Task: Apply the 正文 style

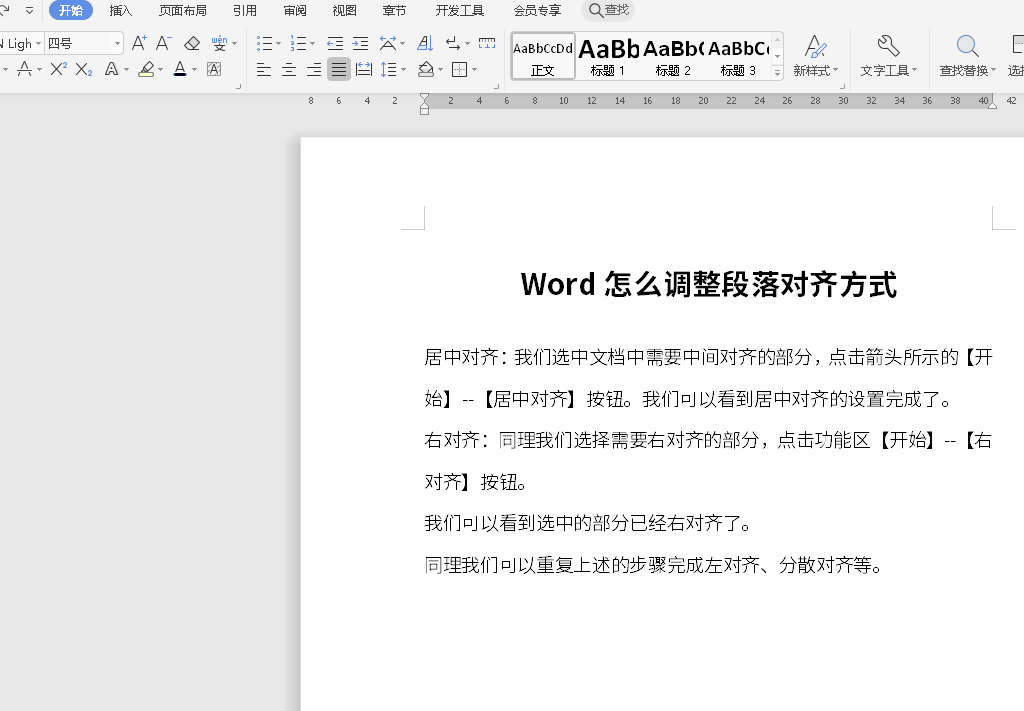Action: pyautogui.click(x=543, y=57)
